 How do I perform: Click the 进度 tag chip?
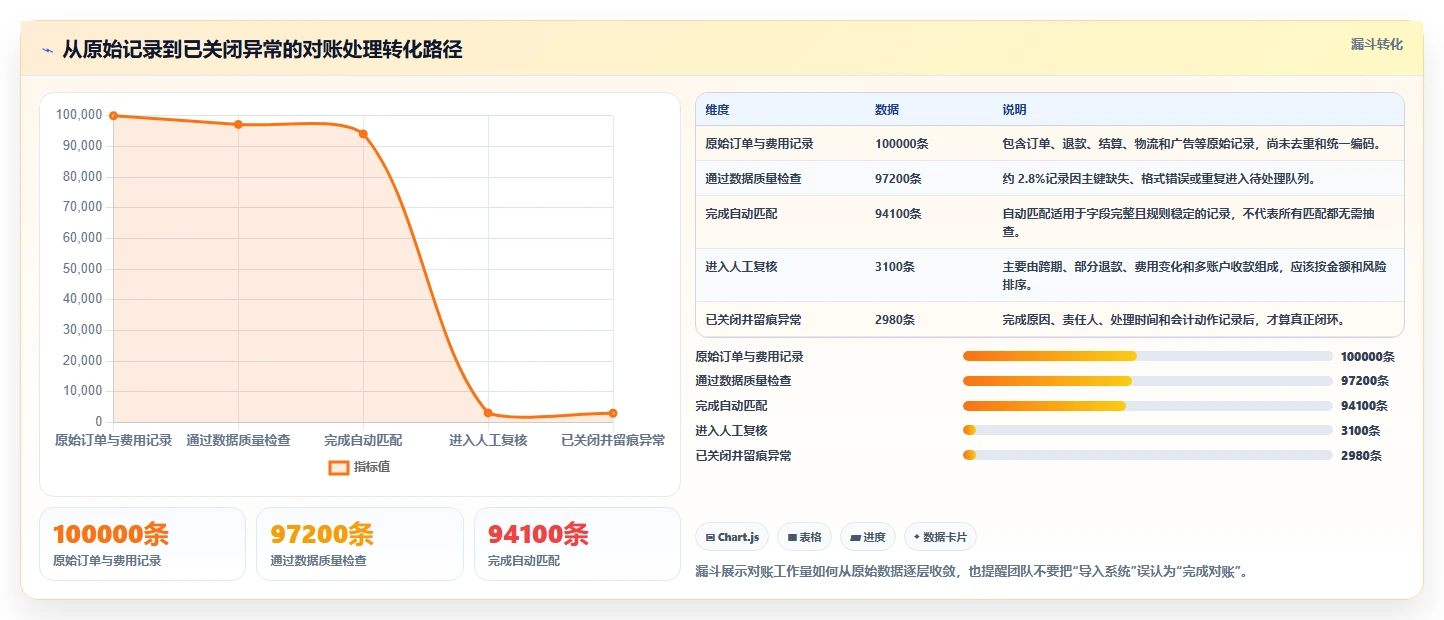pos(868,537)
